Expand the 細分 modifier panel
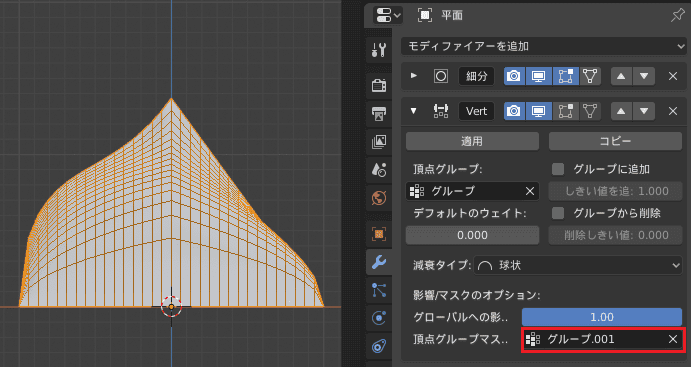 pyautogui.click(x=414, y=76)
